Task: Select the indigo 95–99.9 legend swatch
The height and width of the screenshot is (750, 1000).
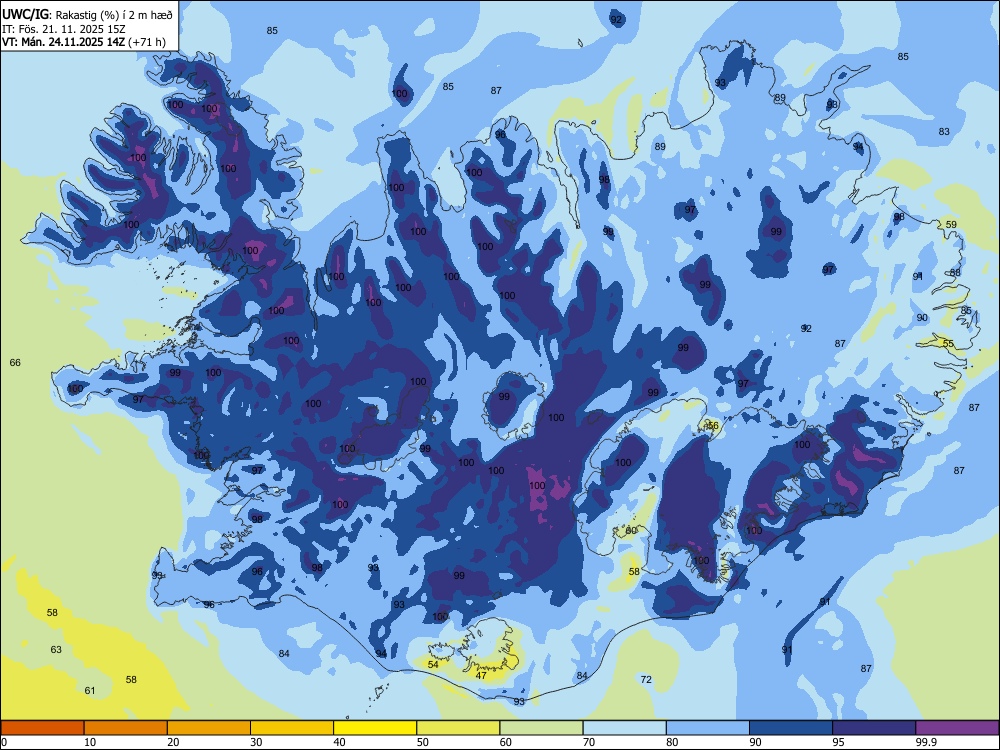Action: [874, 728]
